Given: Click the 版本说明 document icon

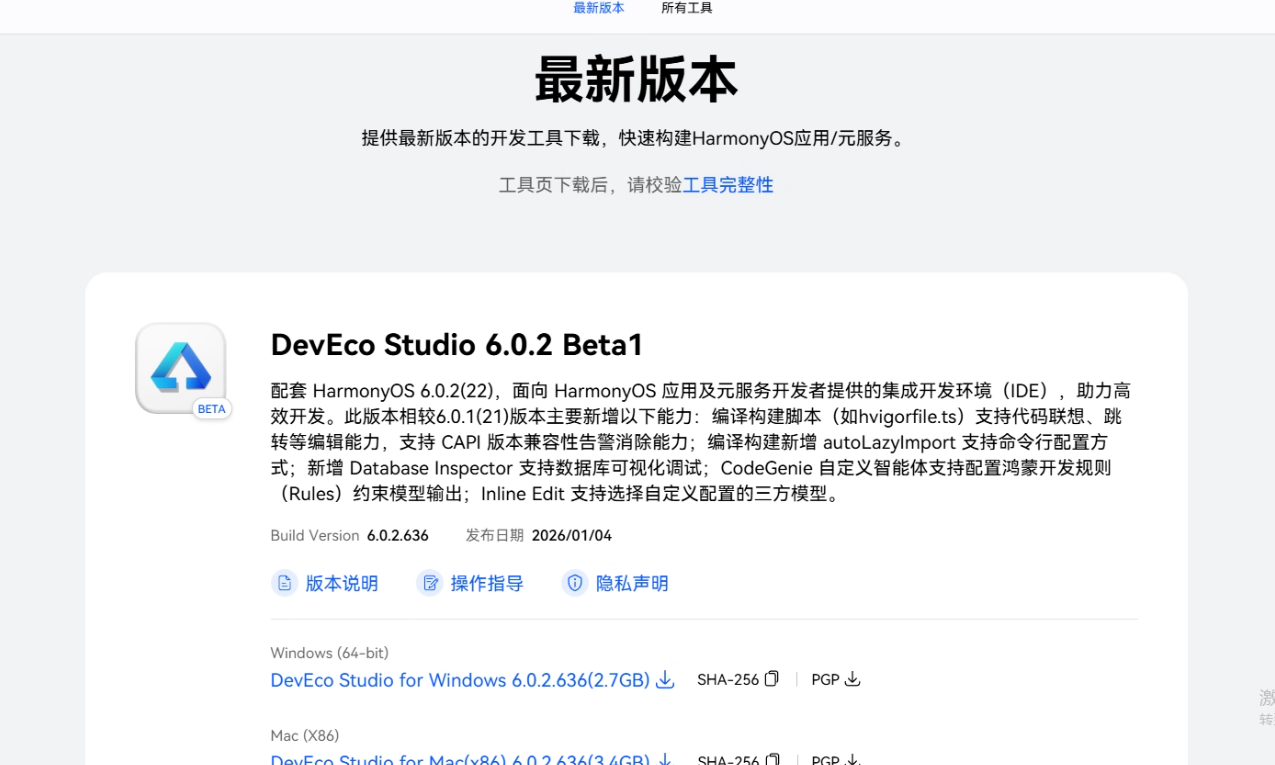Looking at the screenshot, I should [x=285, y=583].
